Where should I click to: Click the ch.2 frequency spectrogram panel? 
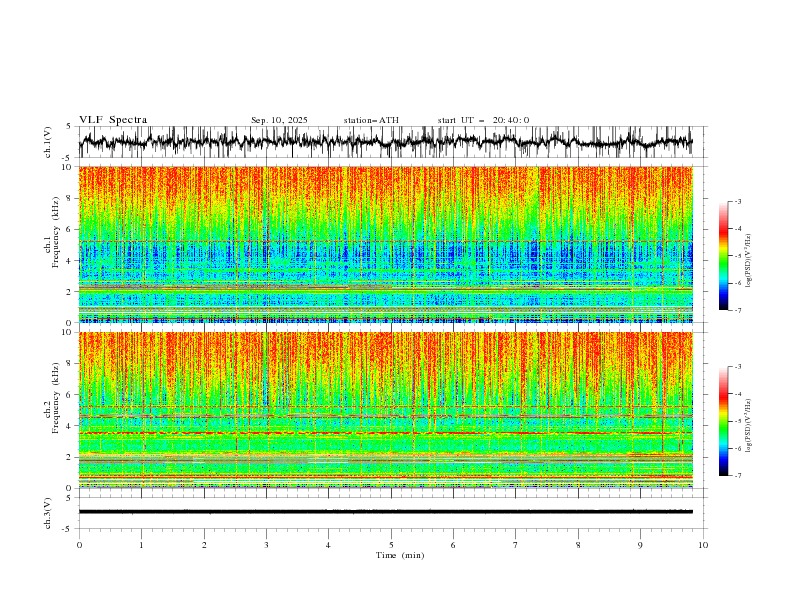(x=385, y=410)
